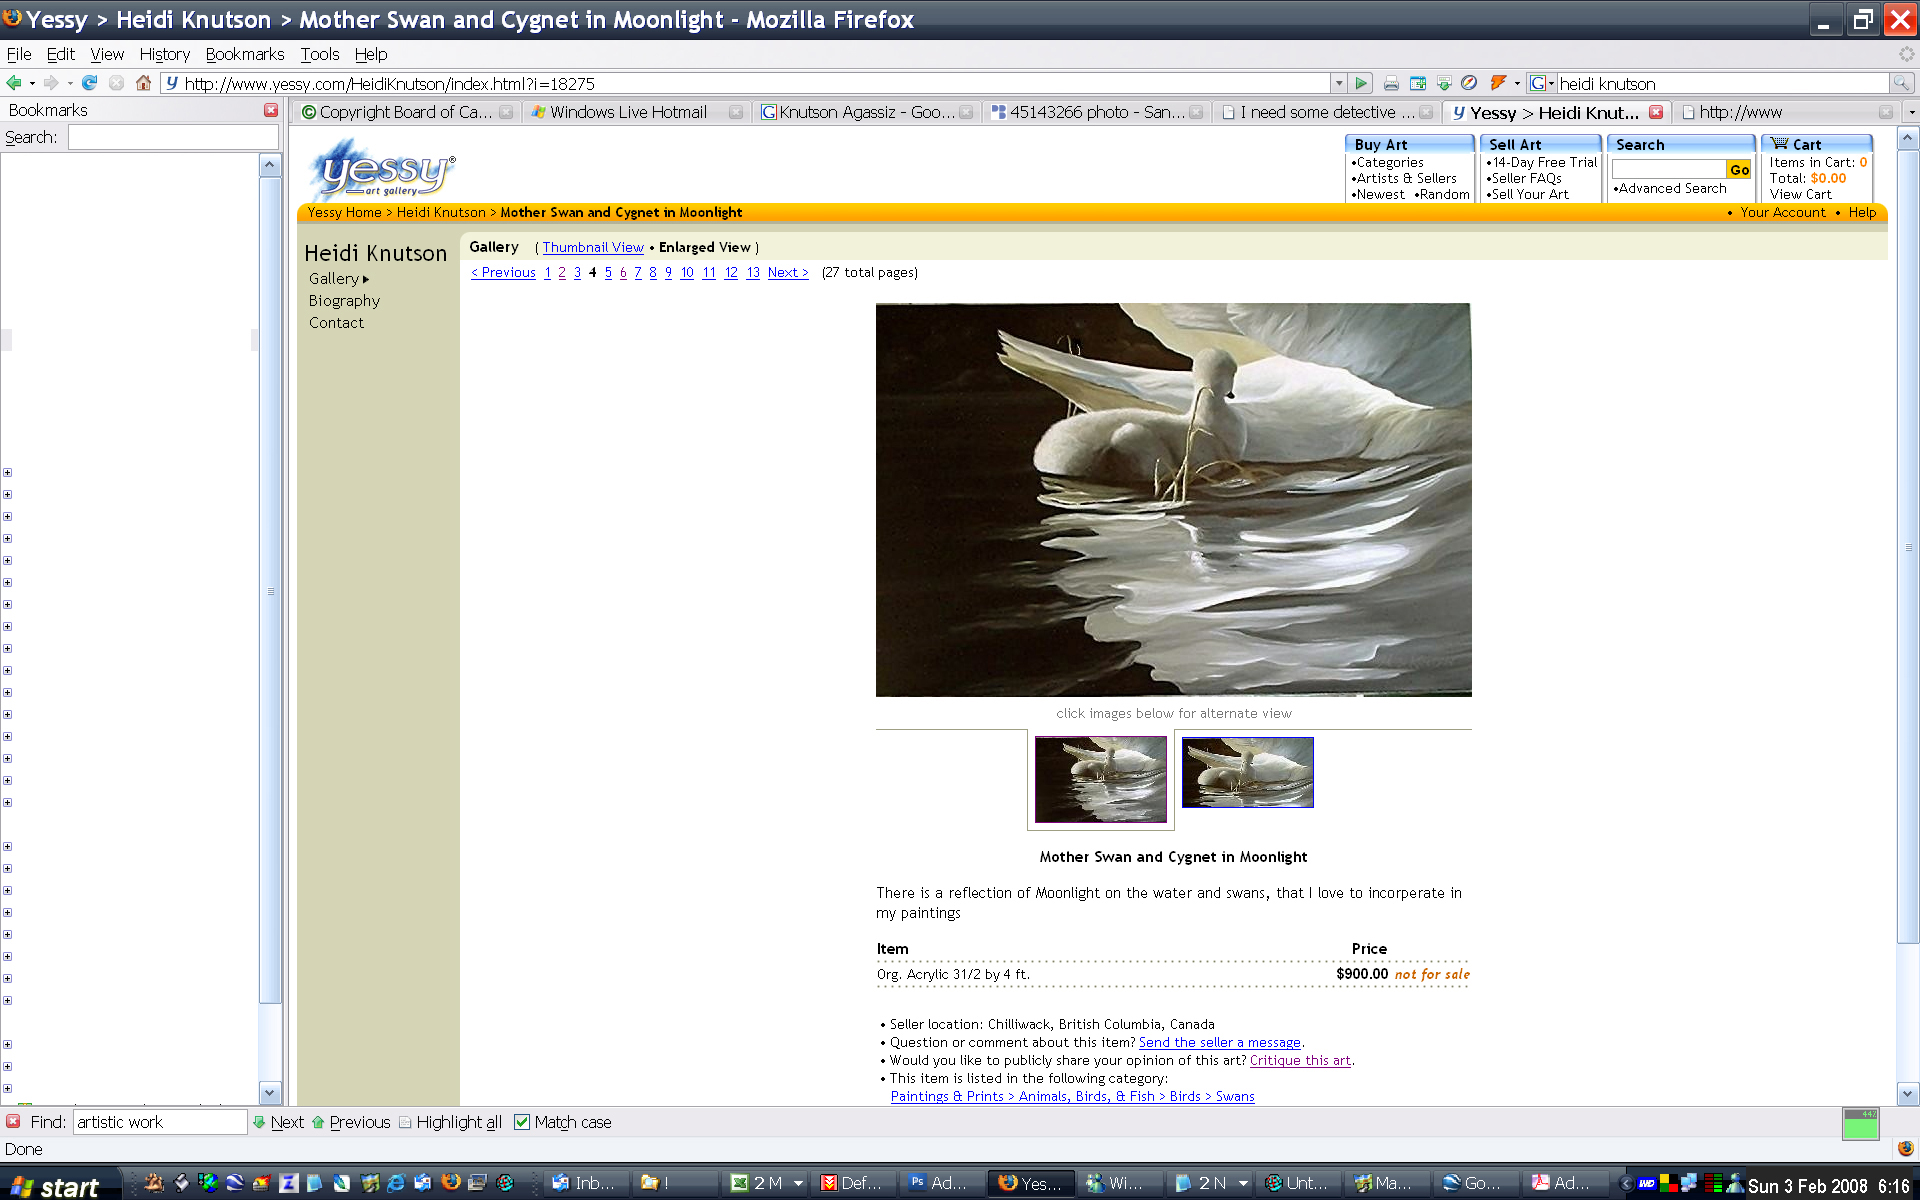The height and width of the screenshot is (1200, 1920).
Task: Open the Help menu
Action: pyautogui.click(x=370, y=54)
